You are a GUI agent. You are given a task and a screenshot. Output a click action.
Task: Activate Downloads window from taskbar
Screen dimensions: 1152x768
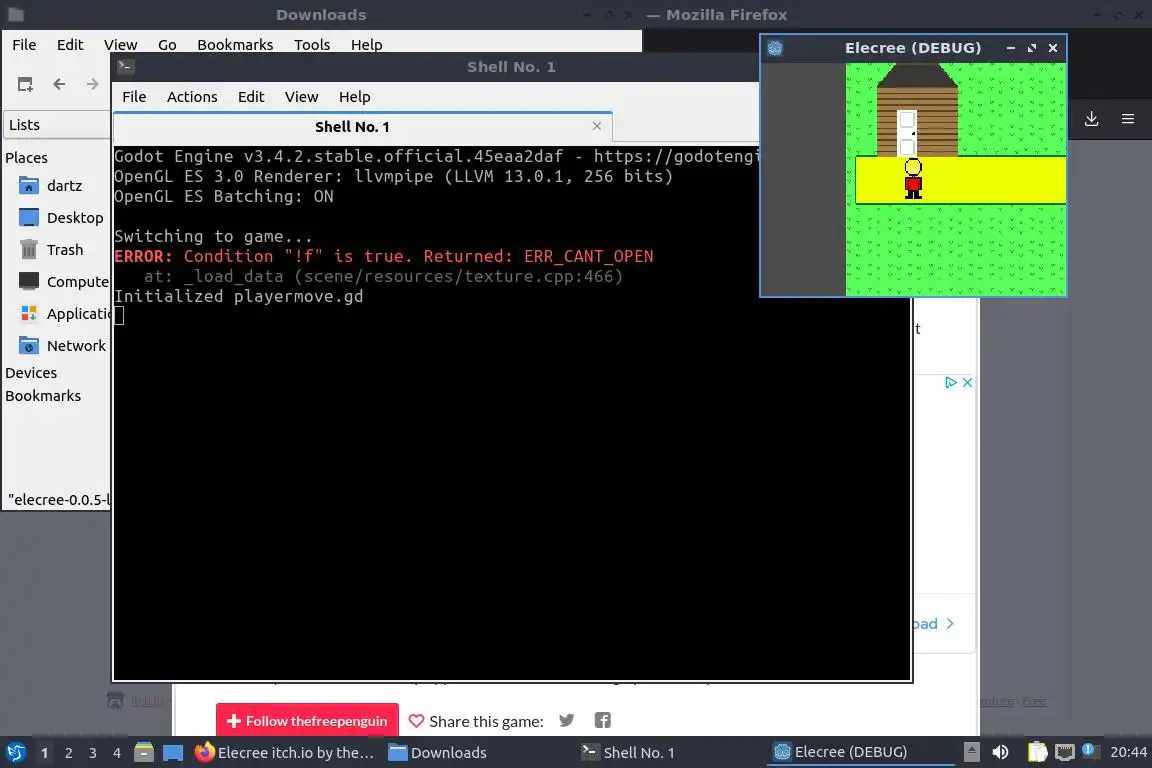click(x=438, y=753)
